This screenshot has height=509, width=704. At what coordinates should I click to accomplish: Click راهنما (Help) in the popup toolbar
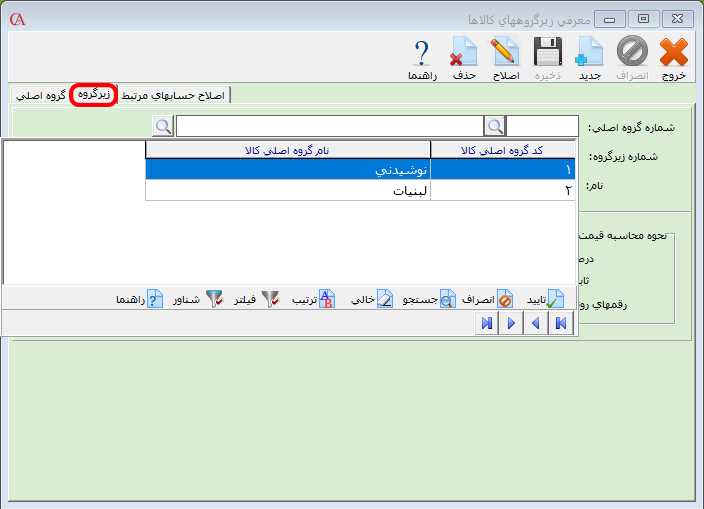click(x=139, y=299)
